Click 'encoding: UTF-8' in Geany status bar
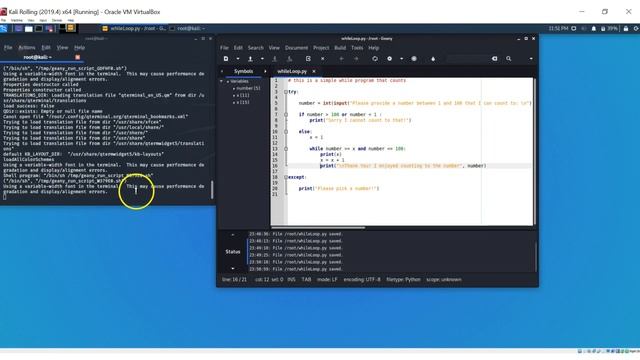This screenshot has width=640, height=360. (x=362, y=280)
